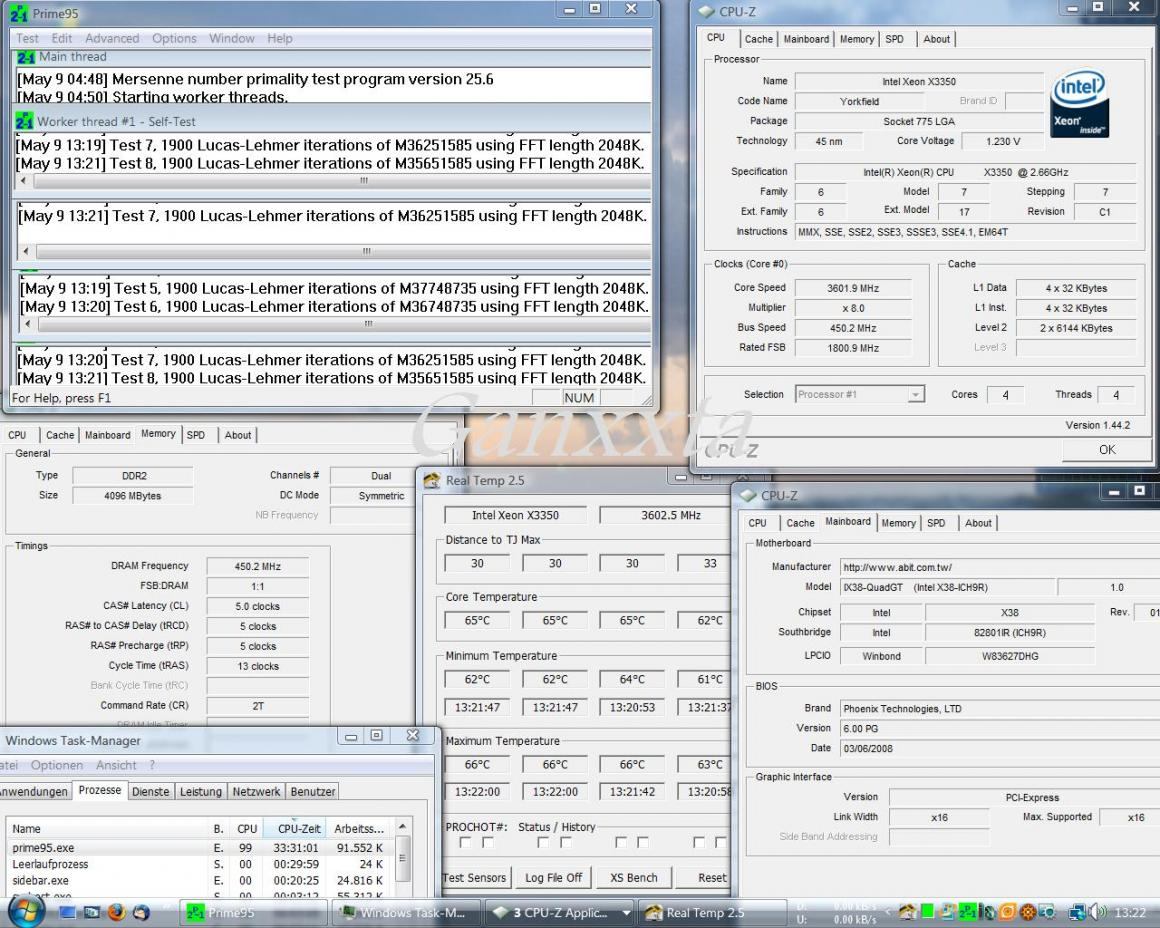Screen dimensions: 1160x928
Task: Open the Netzwerk tab in Task-Manager
Action: (256, 792)
